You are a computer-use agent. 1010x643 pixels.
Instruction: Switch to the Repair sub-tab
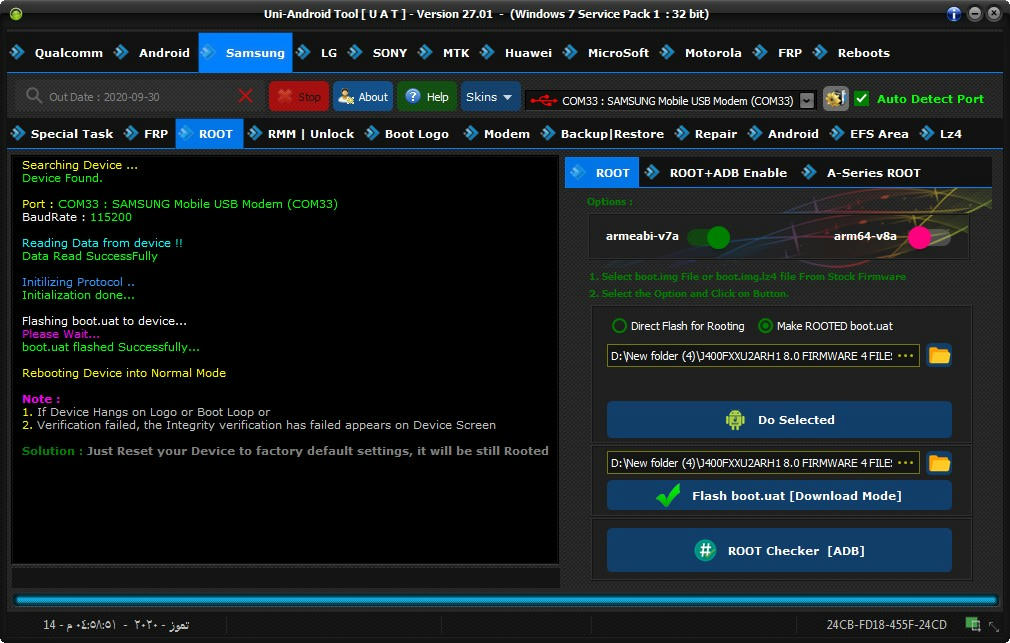707,134
